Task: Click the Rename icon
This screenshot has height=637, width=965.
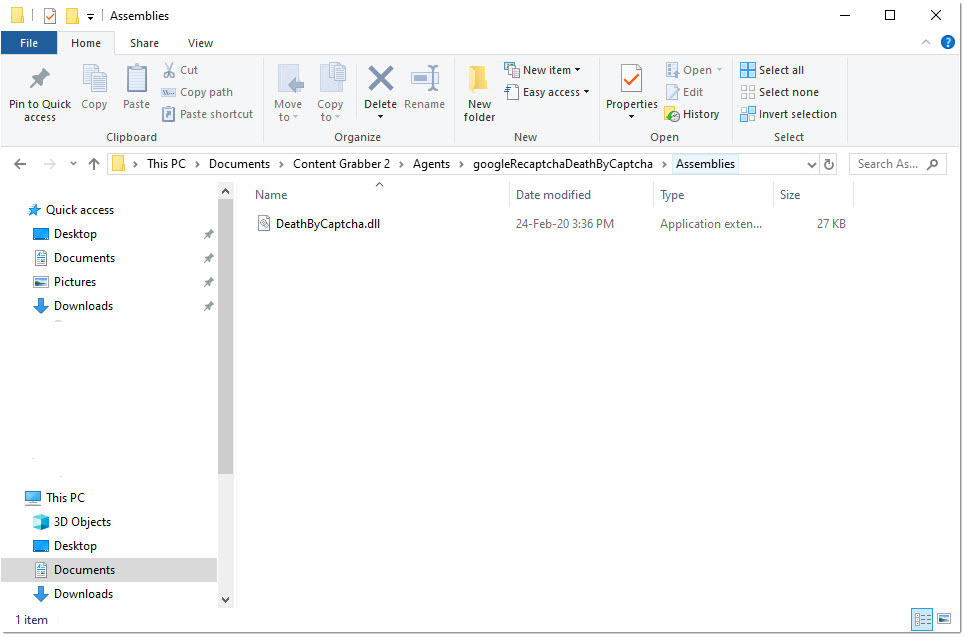Action: point(425,80)
